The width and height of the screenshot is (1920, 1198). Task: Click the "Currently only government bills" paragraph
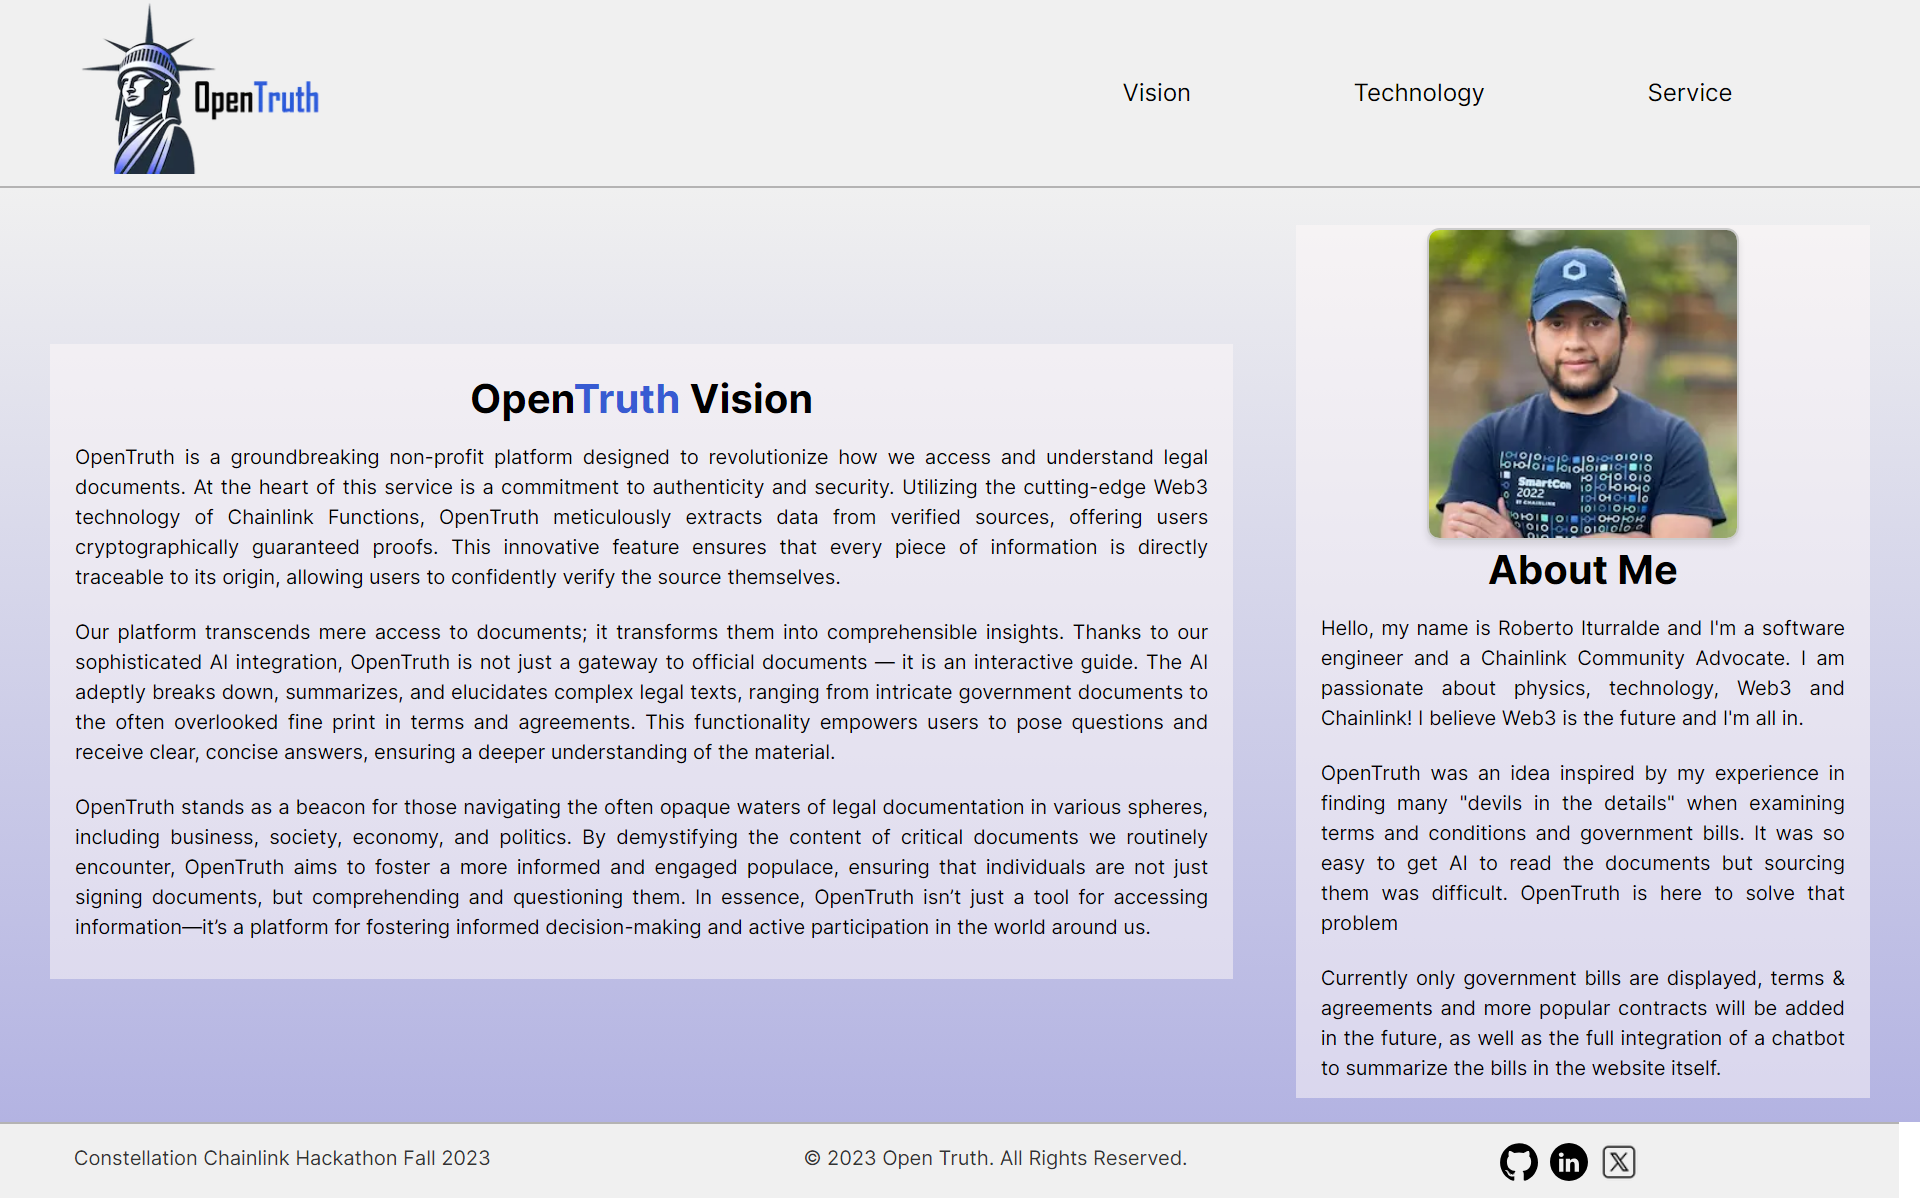tap(1582, 1023)
